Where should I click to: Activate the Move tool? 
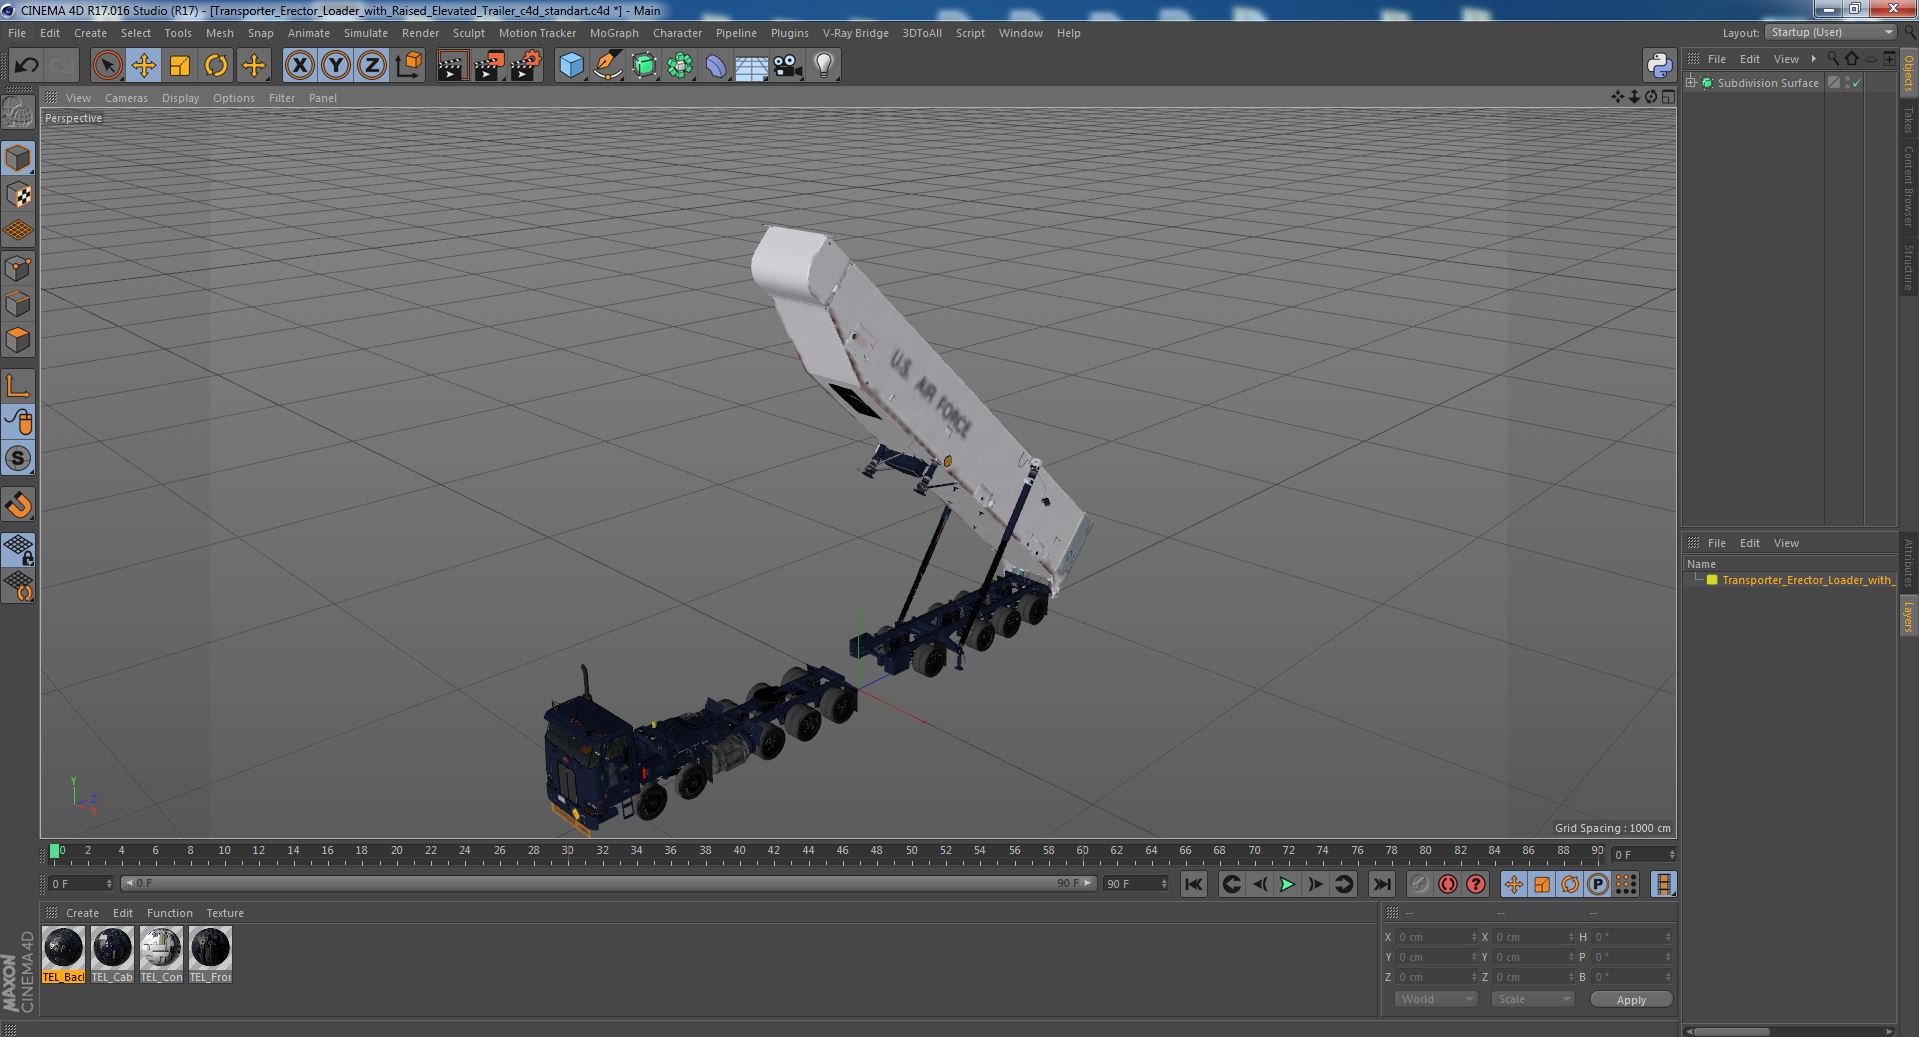point(143,66)
